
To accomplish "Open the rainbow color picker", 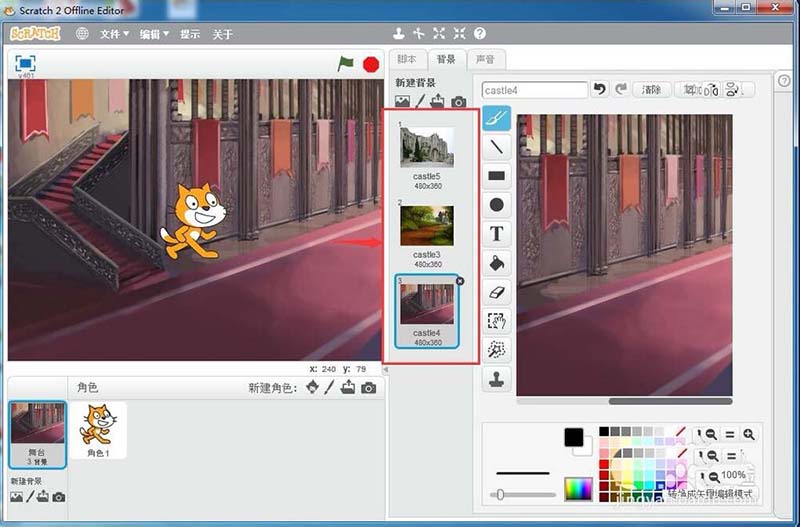I will (579, 489).
